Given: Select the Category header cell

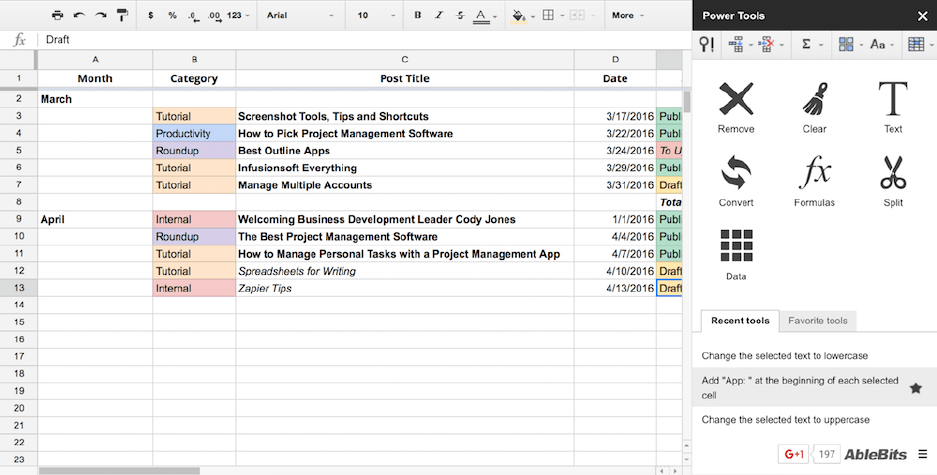Looking at the screenshot, I should pos(194,78).
